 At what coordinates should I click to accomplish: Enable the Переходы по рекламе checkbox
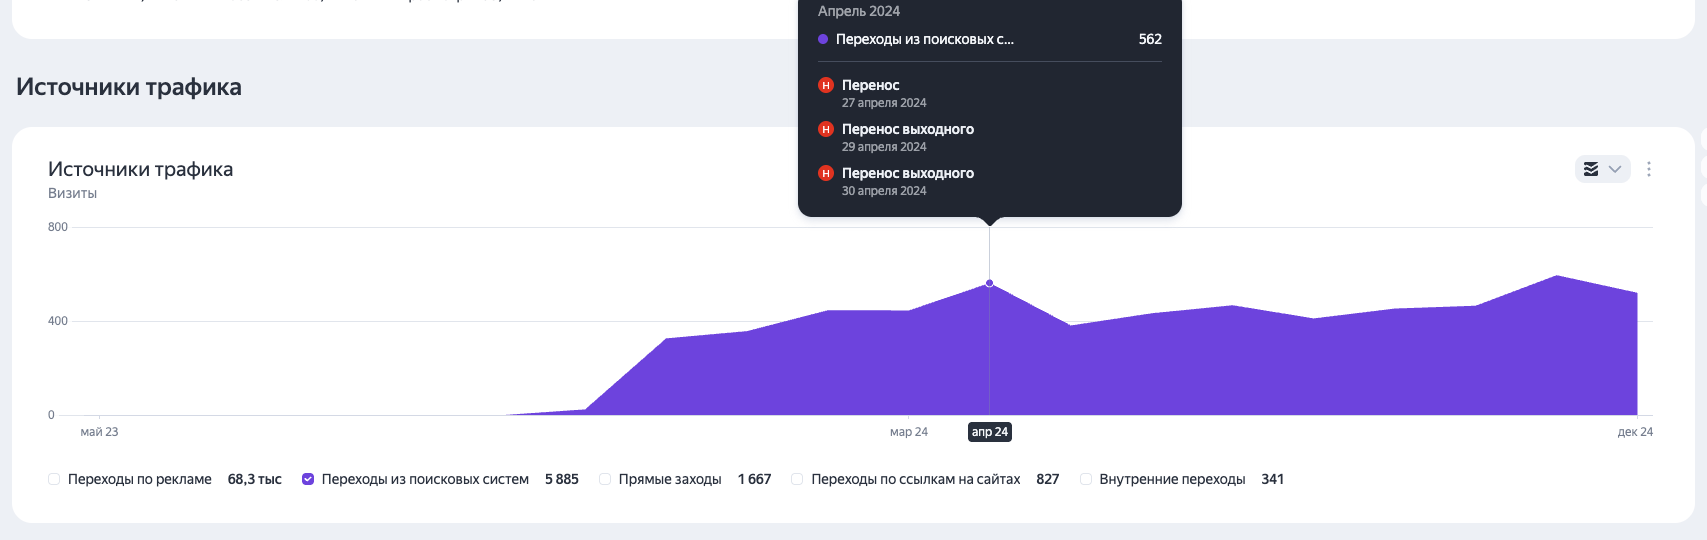pos(54,479)
